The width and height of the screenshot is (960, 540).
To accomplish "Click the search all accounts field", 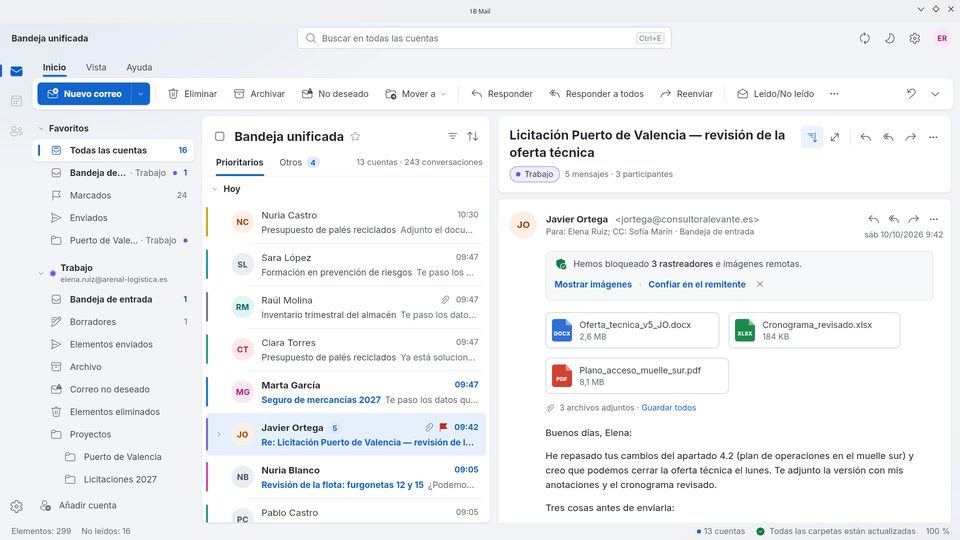I will 484,38.
